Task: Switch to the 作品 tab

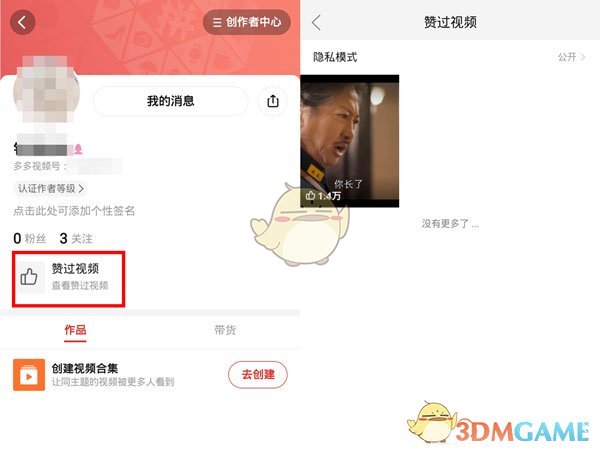Action: click(75, 330)
